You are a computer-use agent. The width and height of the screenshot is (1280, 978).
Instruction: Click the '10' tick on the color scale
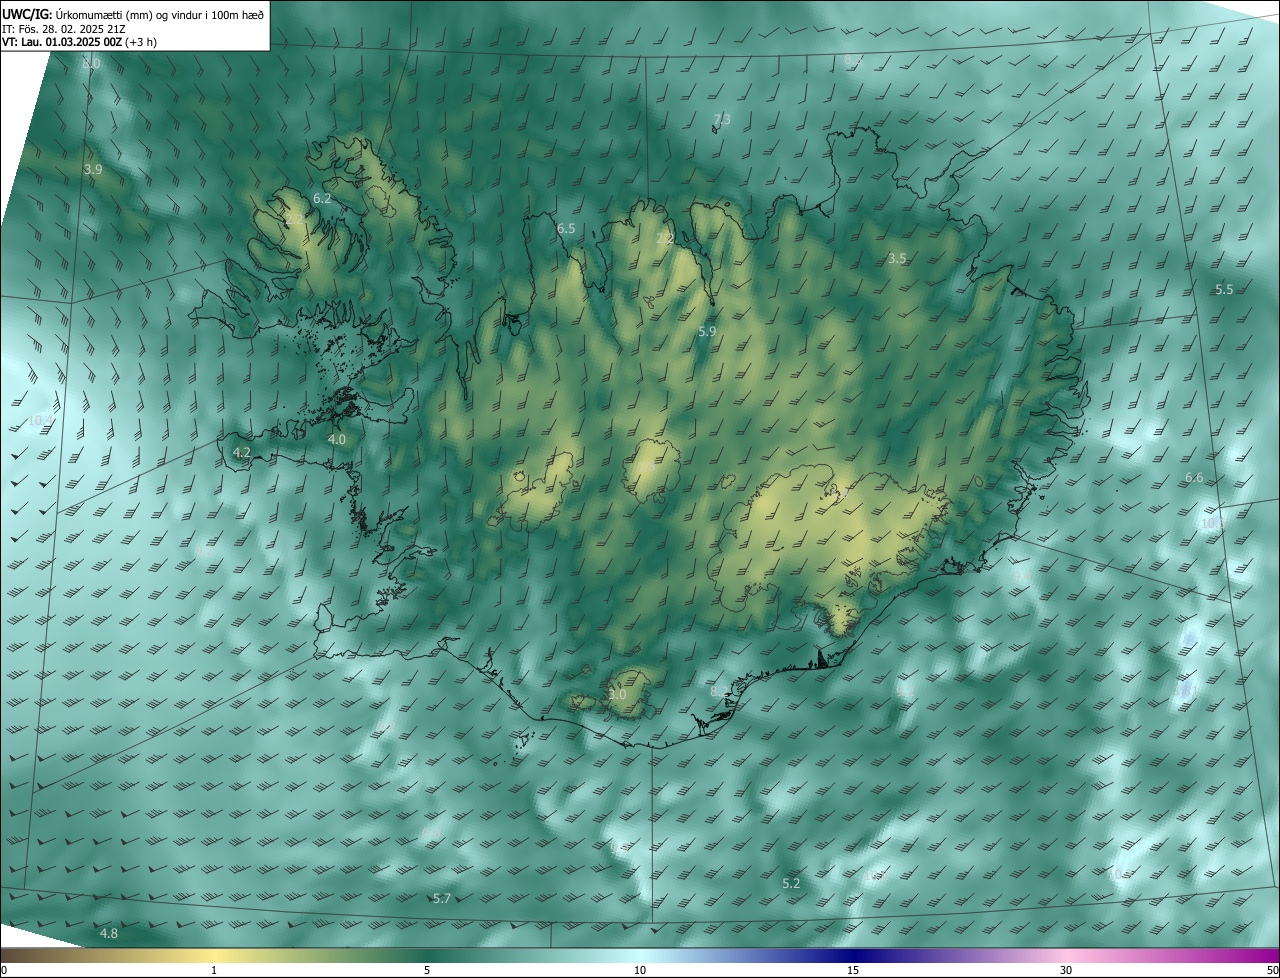click(640, 970)
